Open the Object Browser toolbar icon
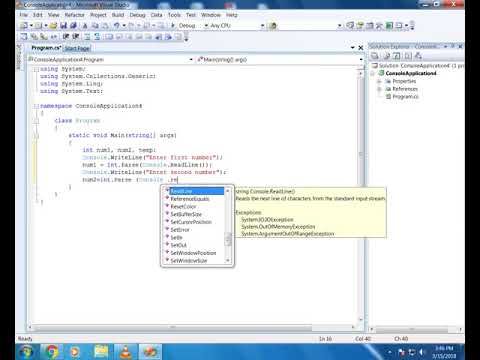 tap(370, 25)
